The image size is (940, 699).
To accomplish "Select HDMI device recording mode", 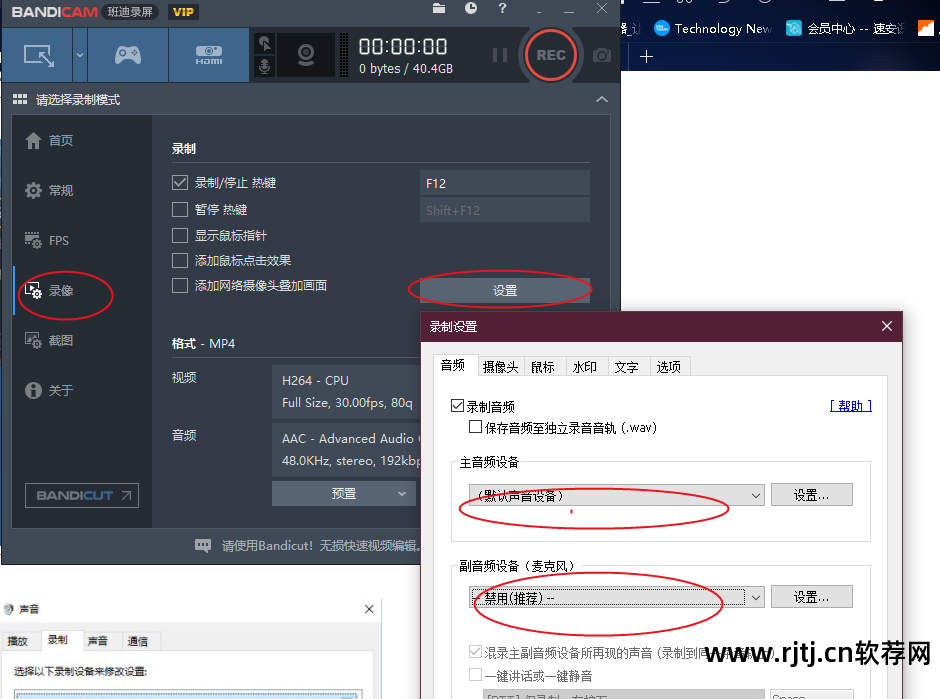I will coord(209,55).
